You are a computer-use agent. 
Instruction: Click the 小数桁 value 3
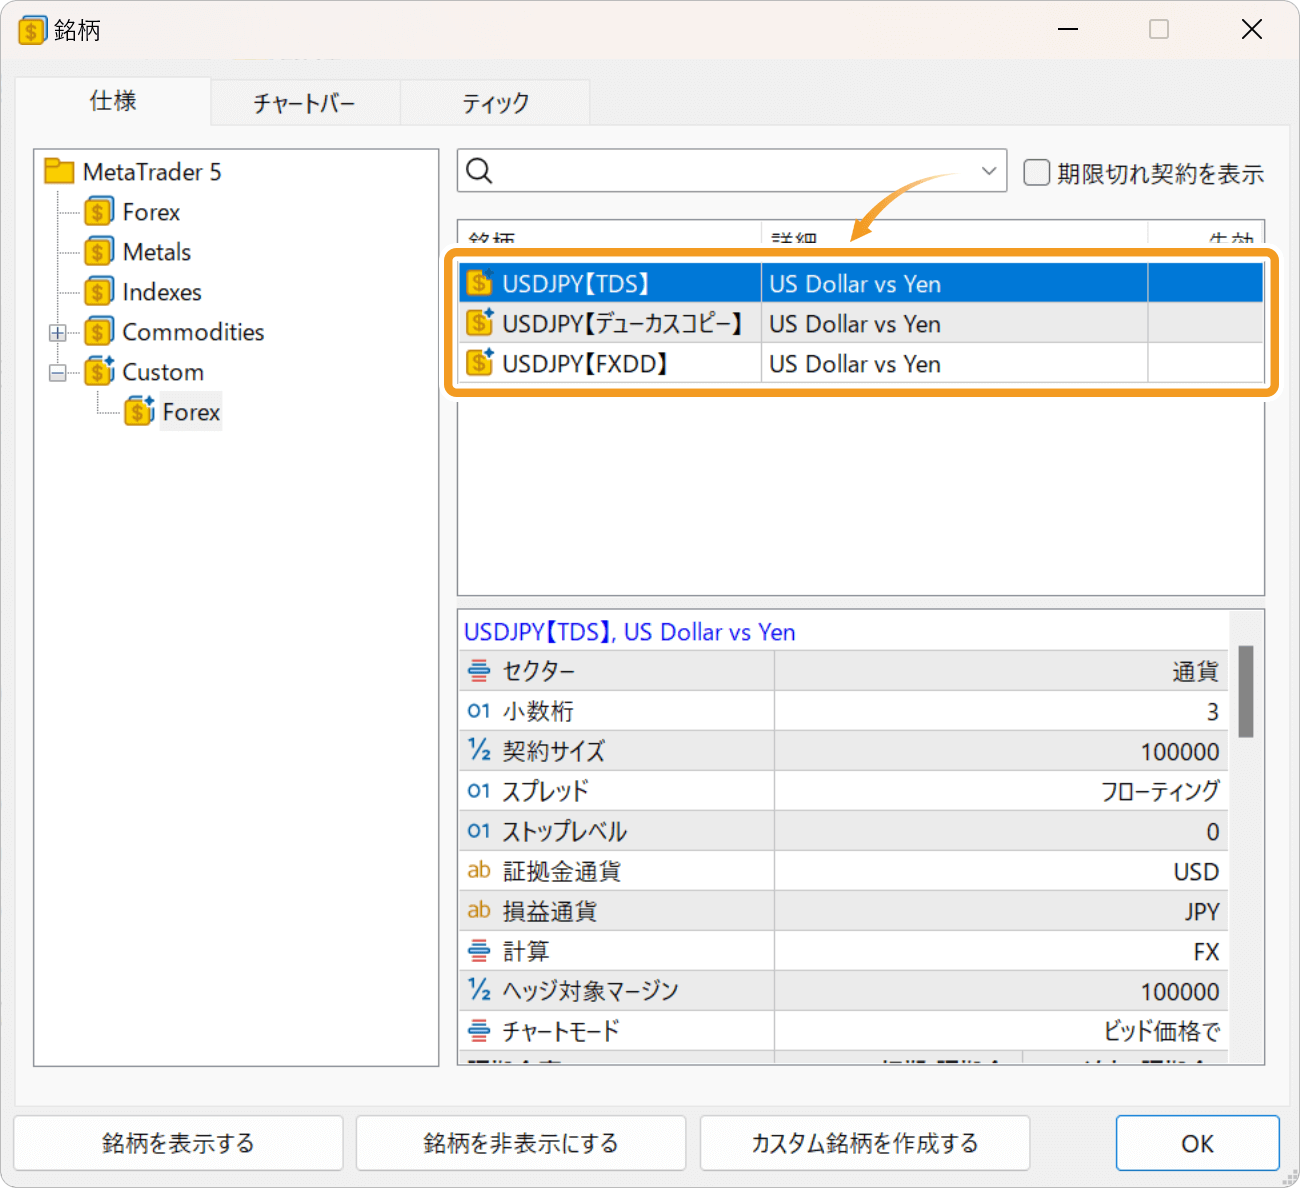pyautogui.click(x=1212, y=712)
